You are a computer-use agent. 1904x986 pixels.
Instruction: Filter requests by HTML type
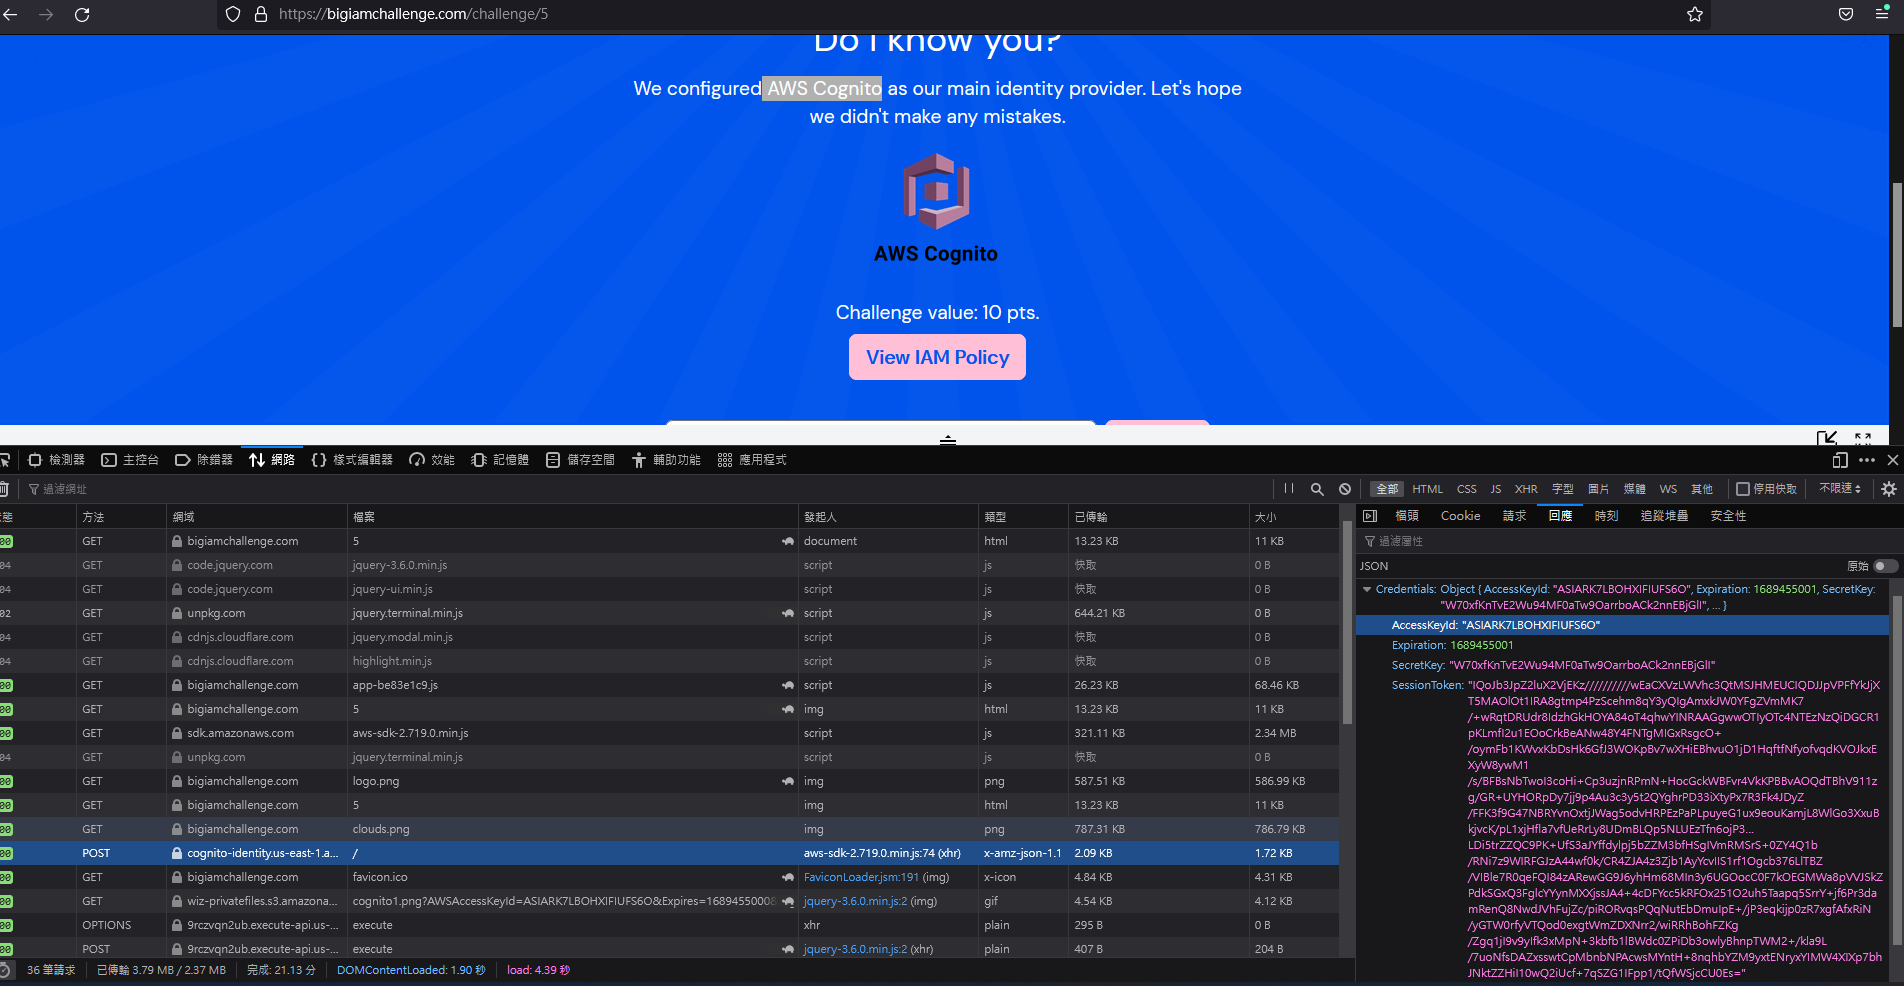coord(1427,489)
